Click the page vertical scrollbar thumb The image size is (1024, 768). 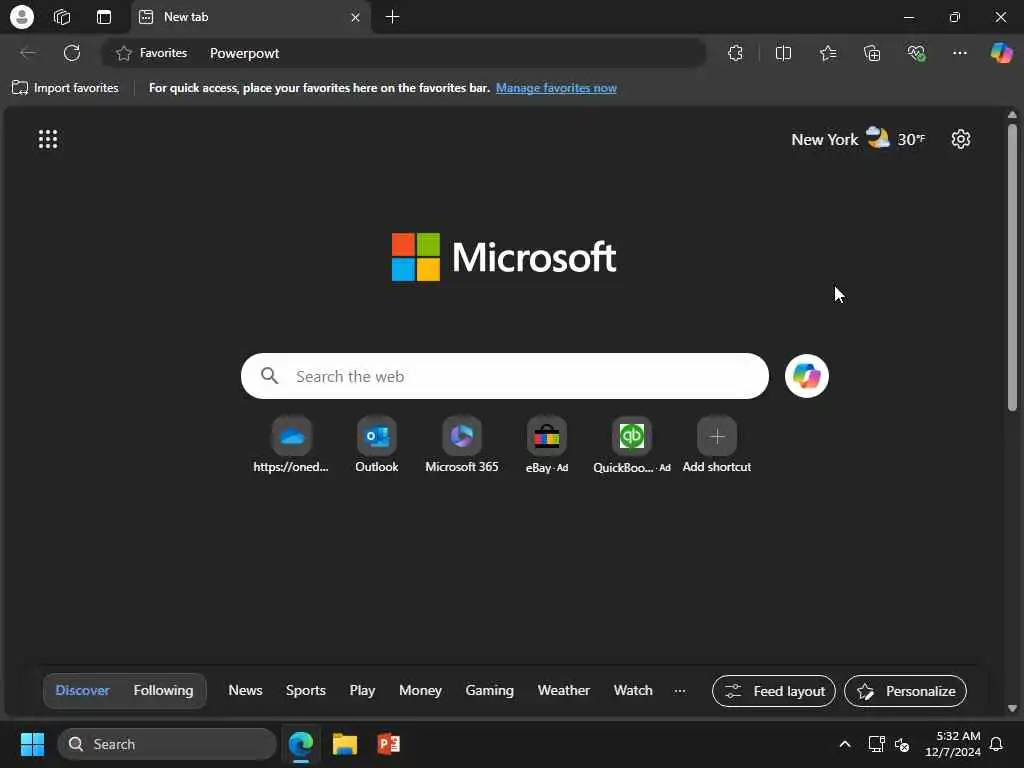click(1012, 268)
